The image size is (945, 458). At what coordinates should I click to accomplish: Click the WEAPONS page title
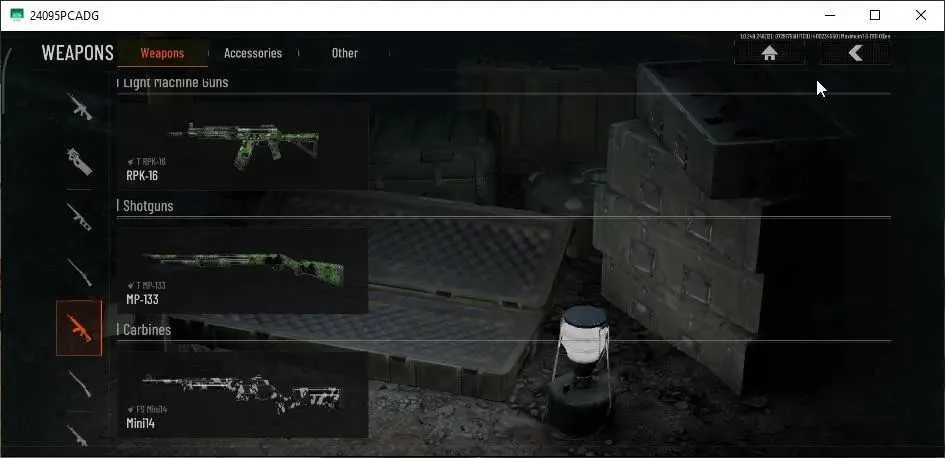coord(77,53)
